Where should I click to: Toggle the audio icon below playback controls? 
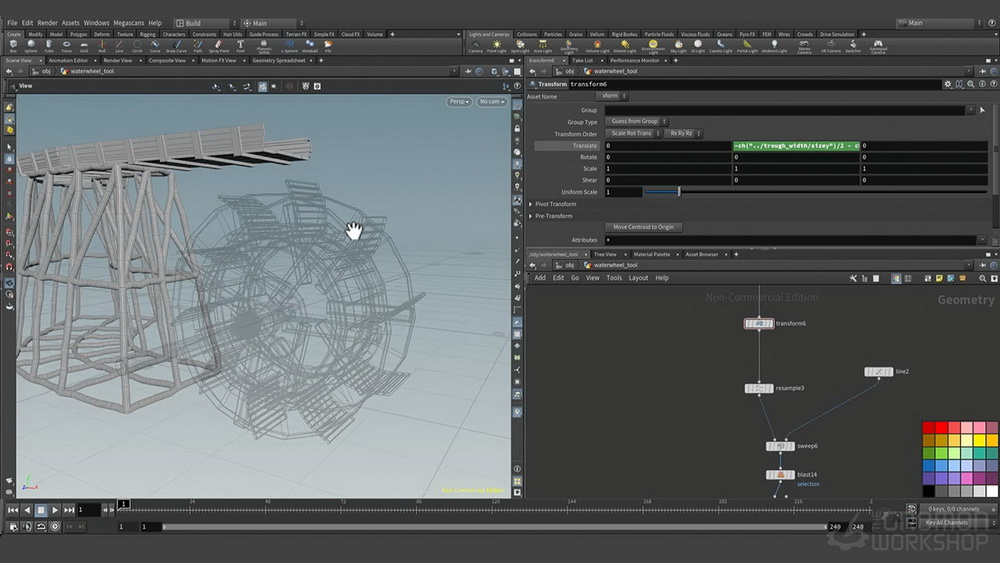click(27, 527)
